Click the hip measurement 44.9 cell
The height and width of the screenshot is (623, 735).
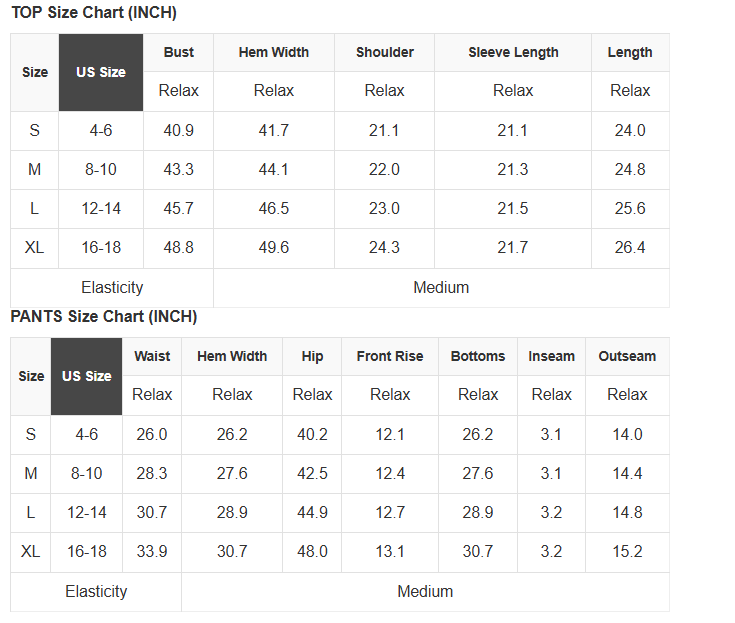312,512
